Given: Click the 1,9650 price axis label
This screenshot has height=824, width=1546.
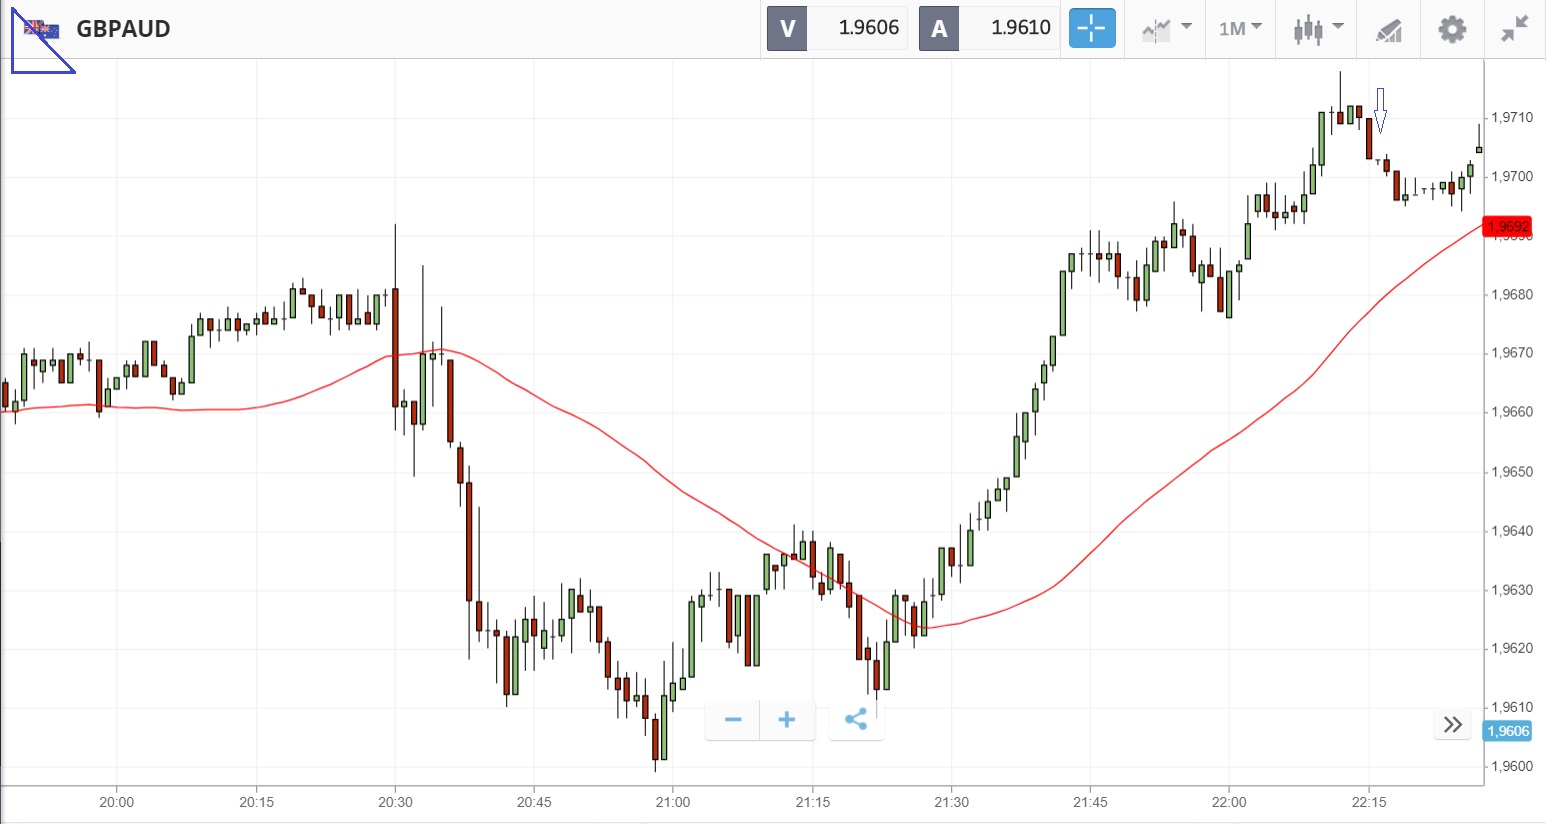Looking at the screenshot, I should (x=1511, y=472).
